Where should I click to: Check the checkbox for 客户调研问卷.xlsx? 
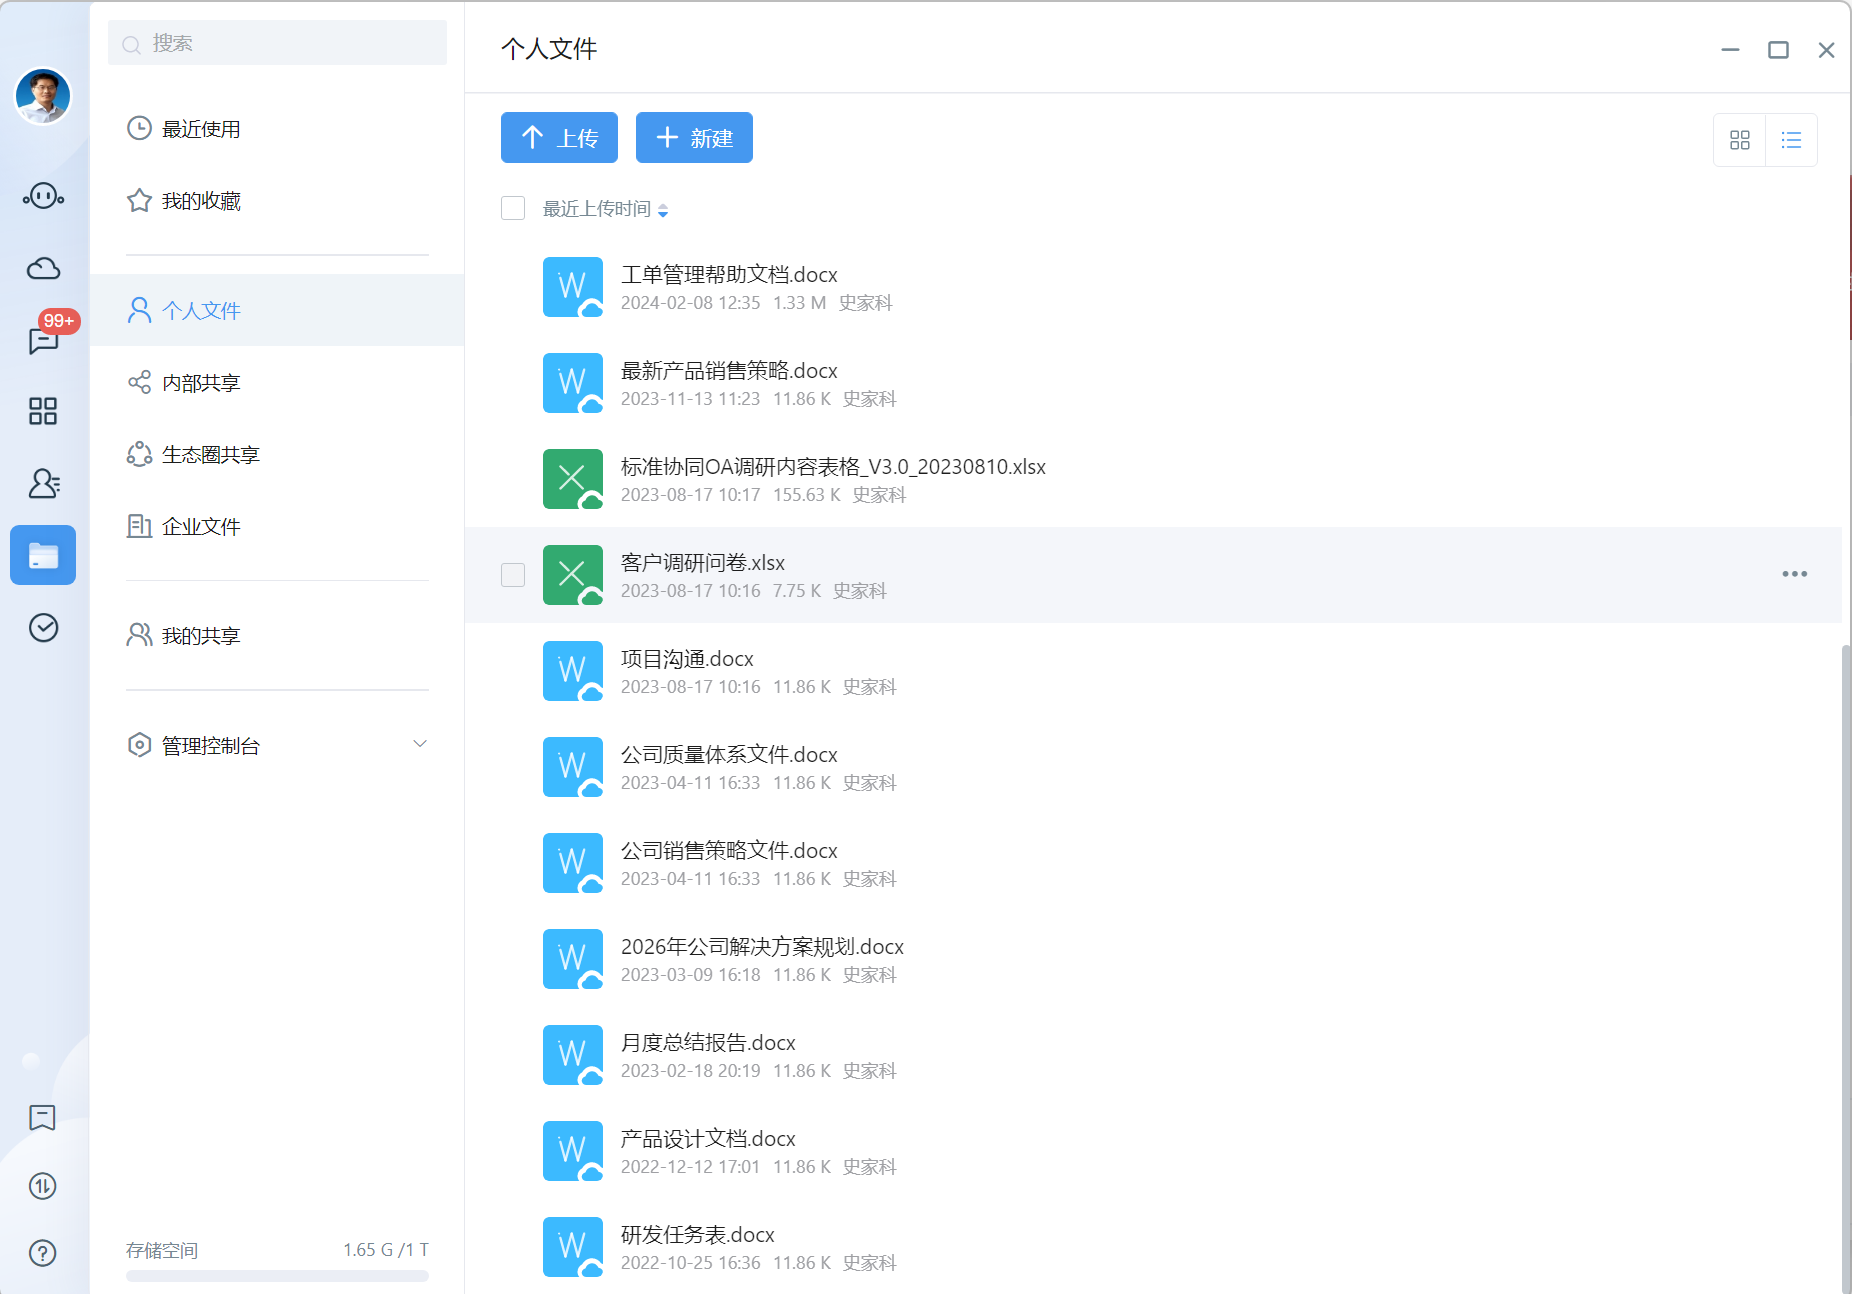pos(513,575)
